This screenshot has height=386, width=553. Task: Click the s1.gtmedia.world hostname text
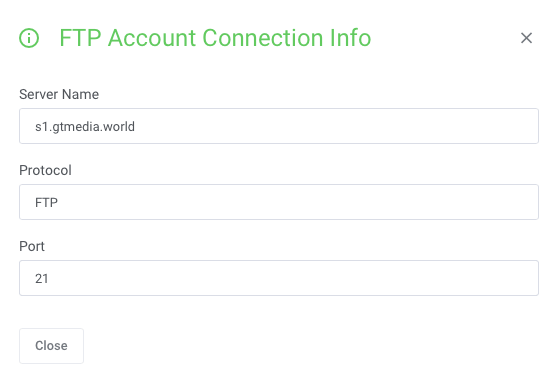85,126
